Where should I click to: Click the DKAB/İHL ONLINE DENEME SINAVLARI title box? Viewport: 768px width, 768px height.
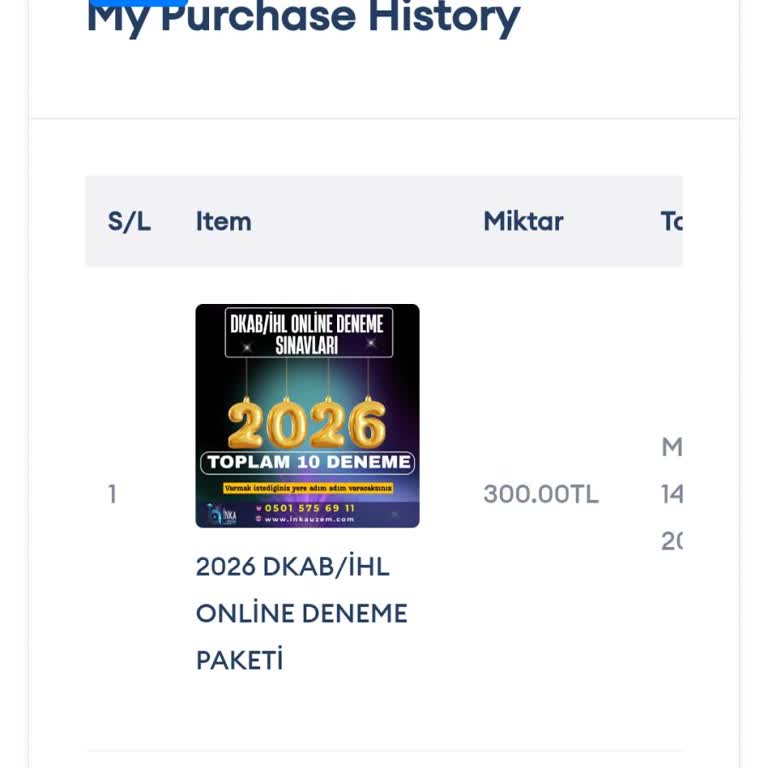[309, 333]
